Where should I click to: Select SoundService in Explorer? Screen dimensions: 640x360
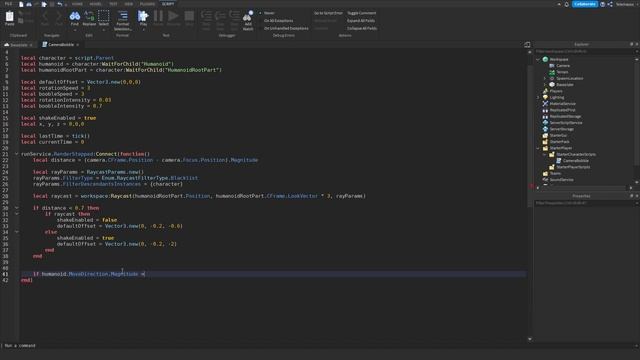(561, 180)
